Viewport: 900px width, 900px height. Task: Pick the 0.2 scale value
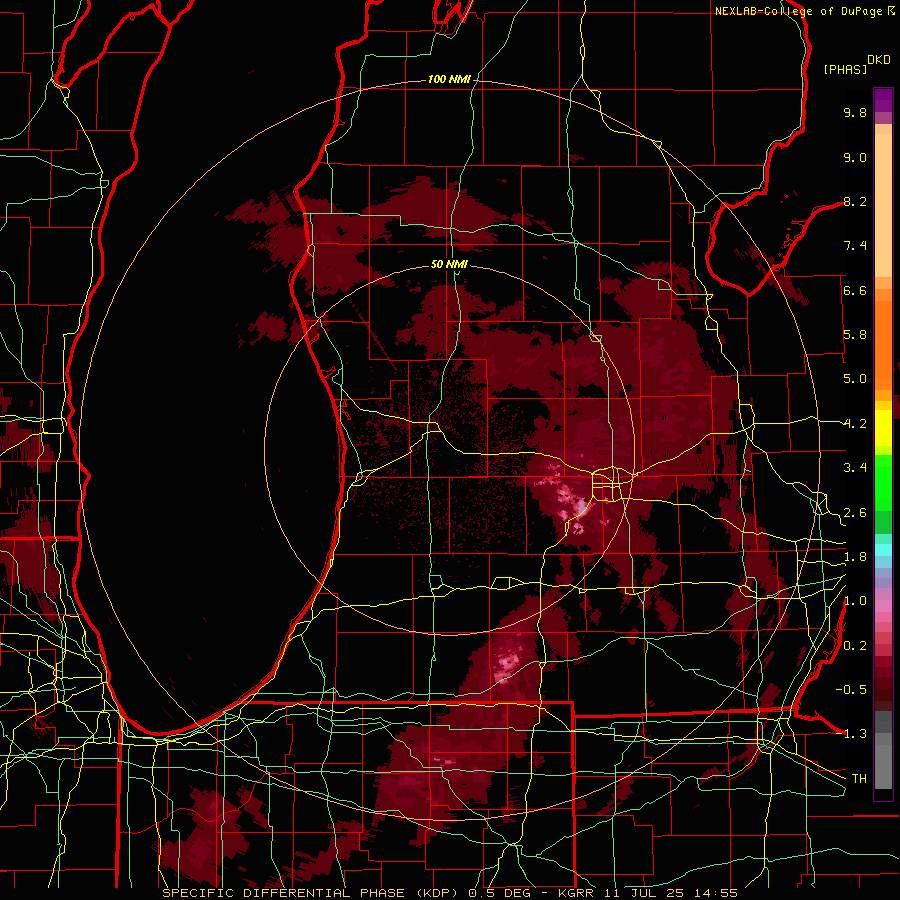(x=855, y=646)
